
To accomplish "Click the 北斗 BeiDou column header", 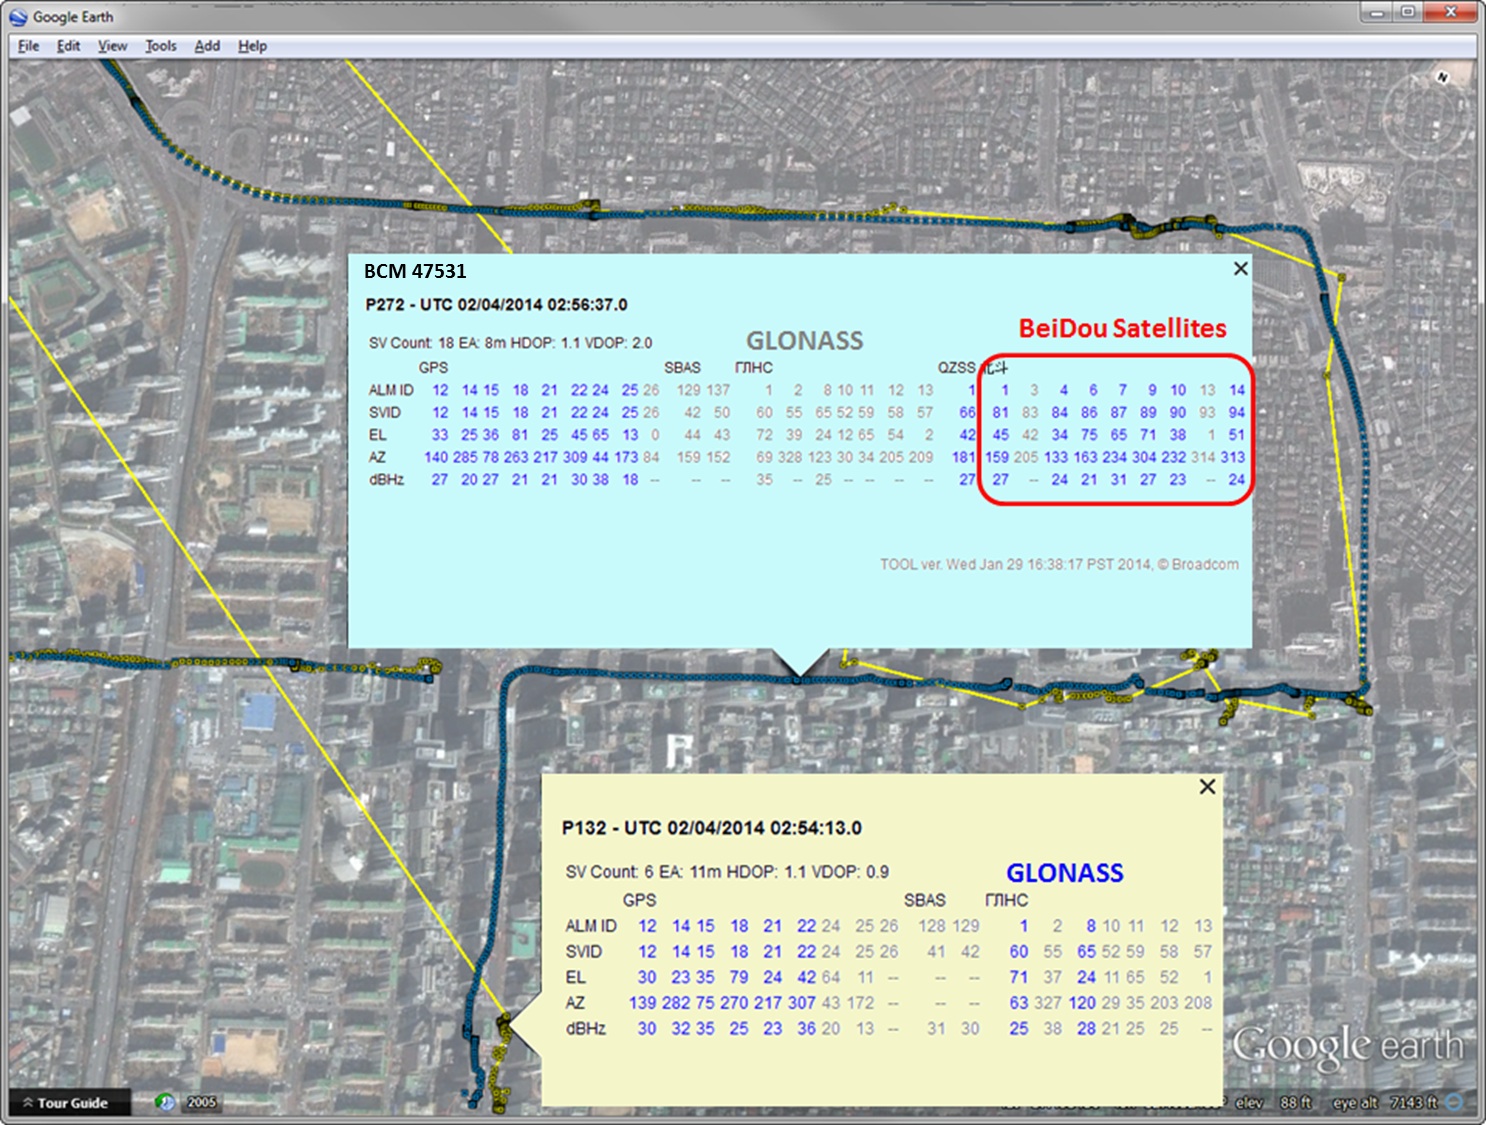I will tap(994, 367).
